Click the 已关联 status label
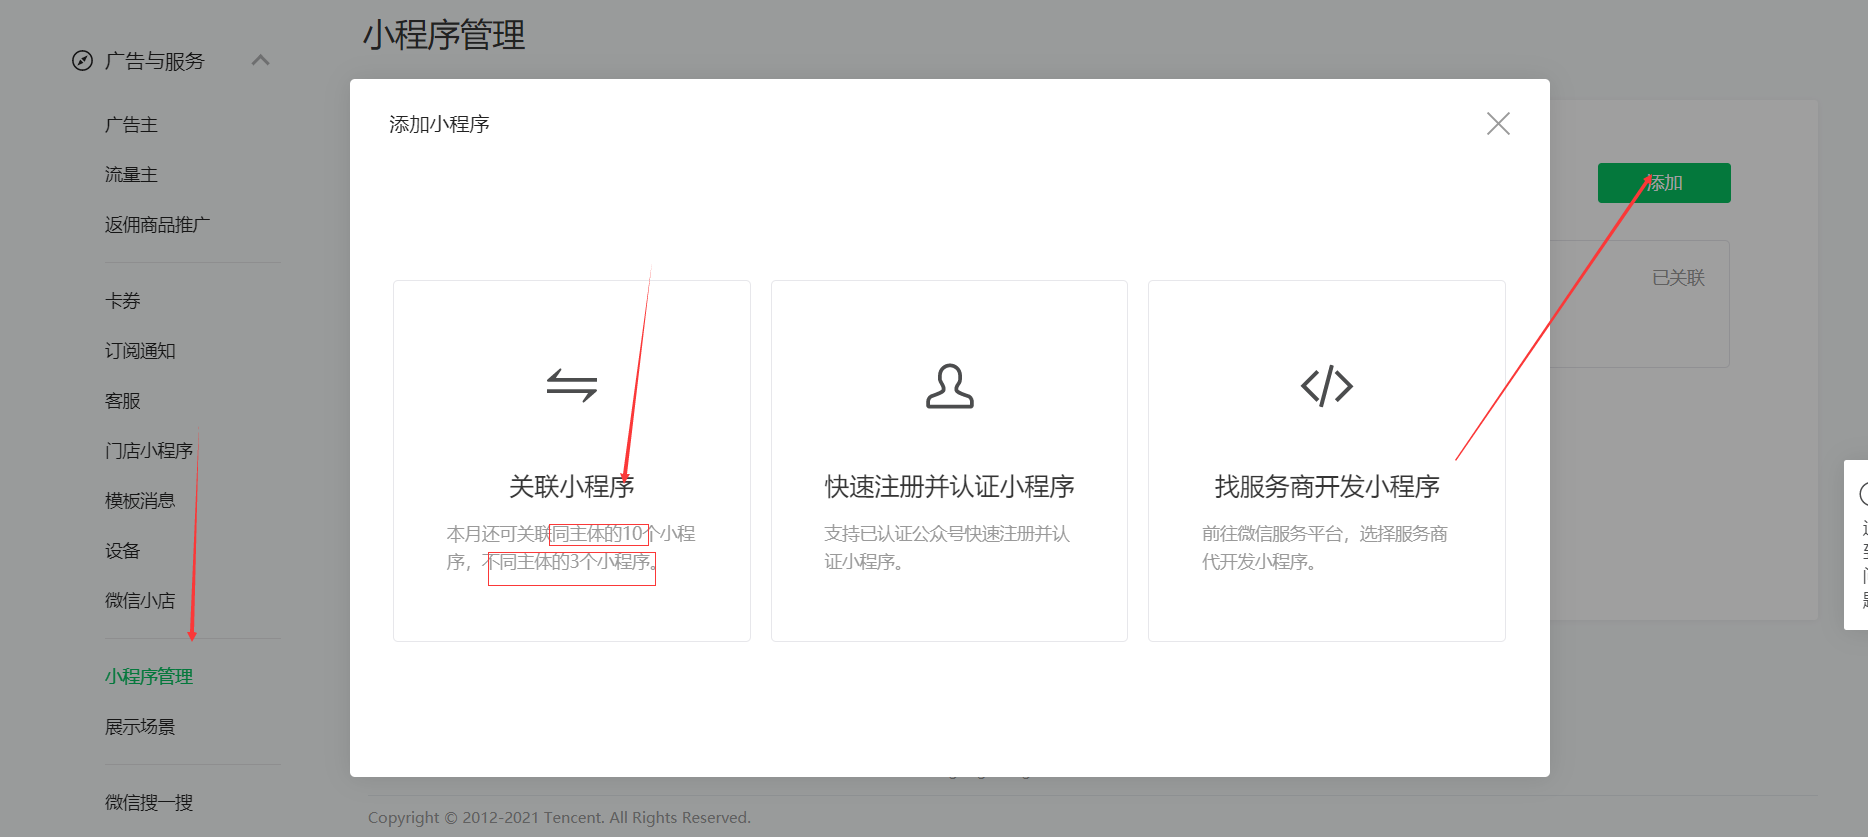The image size is (1868, 837). pyautogui.click(x=1678, y=278)
